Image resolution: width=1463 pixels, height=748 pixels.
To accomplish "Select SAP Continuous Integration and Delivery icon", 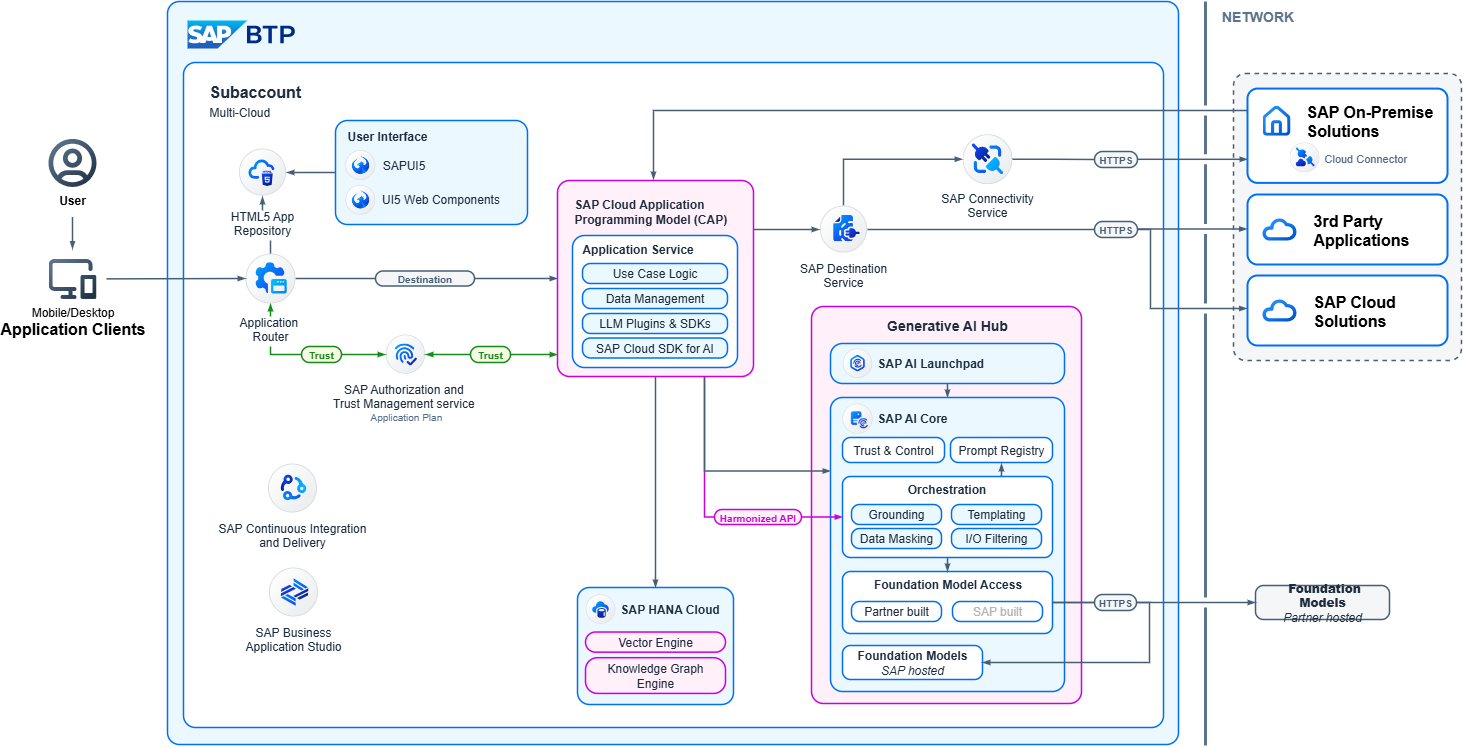I will coord(293,488).
